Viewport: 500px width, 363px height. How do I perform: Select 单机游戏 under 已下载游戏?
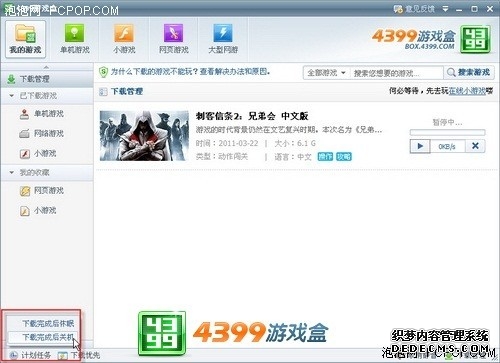[42, 114]
